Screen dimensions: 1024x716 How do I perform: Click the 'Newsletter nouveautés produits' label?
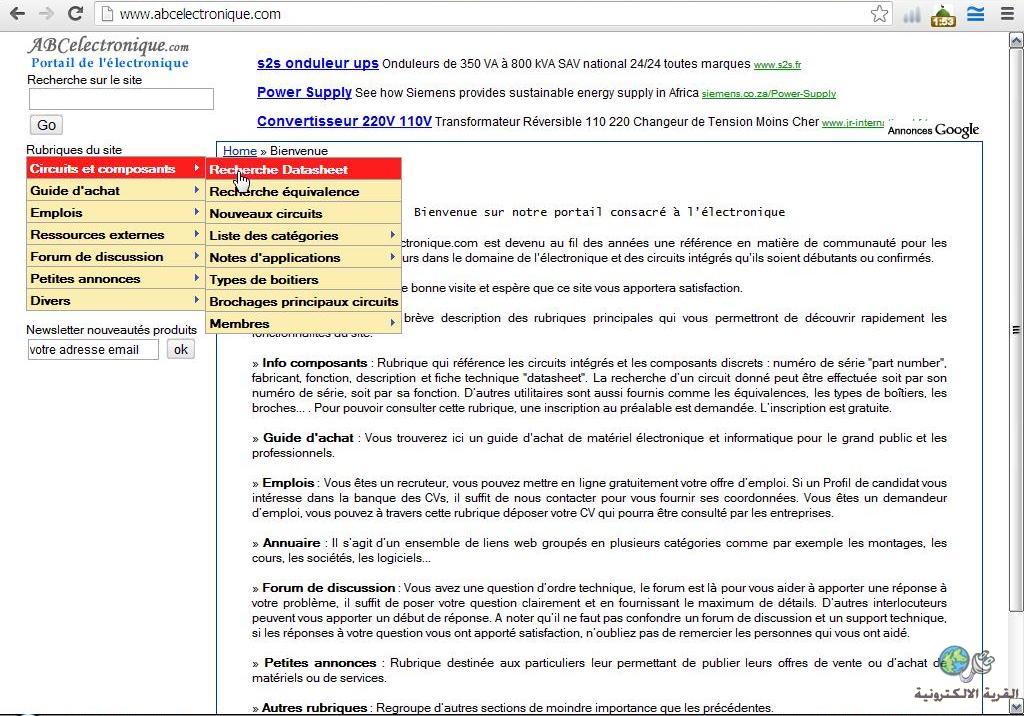pos(112,330)
